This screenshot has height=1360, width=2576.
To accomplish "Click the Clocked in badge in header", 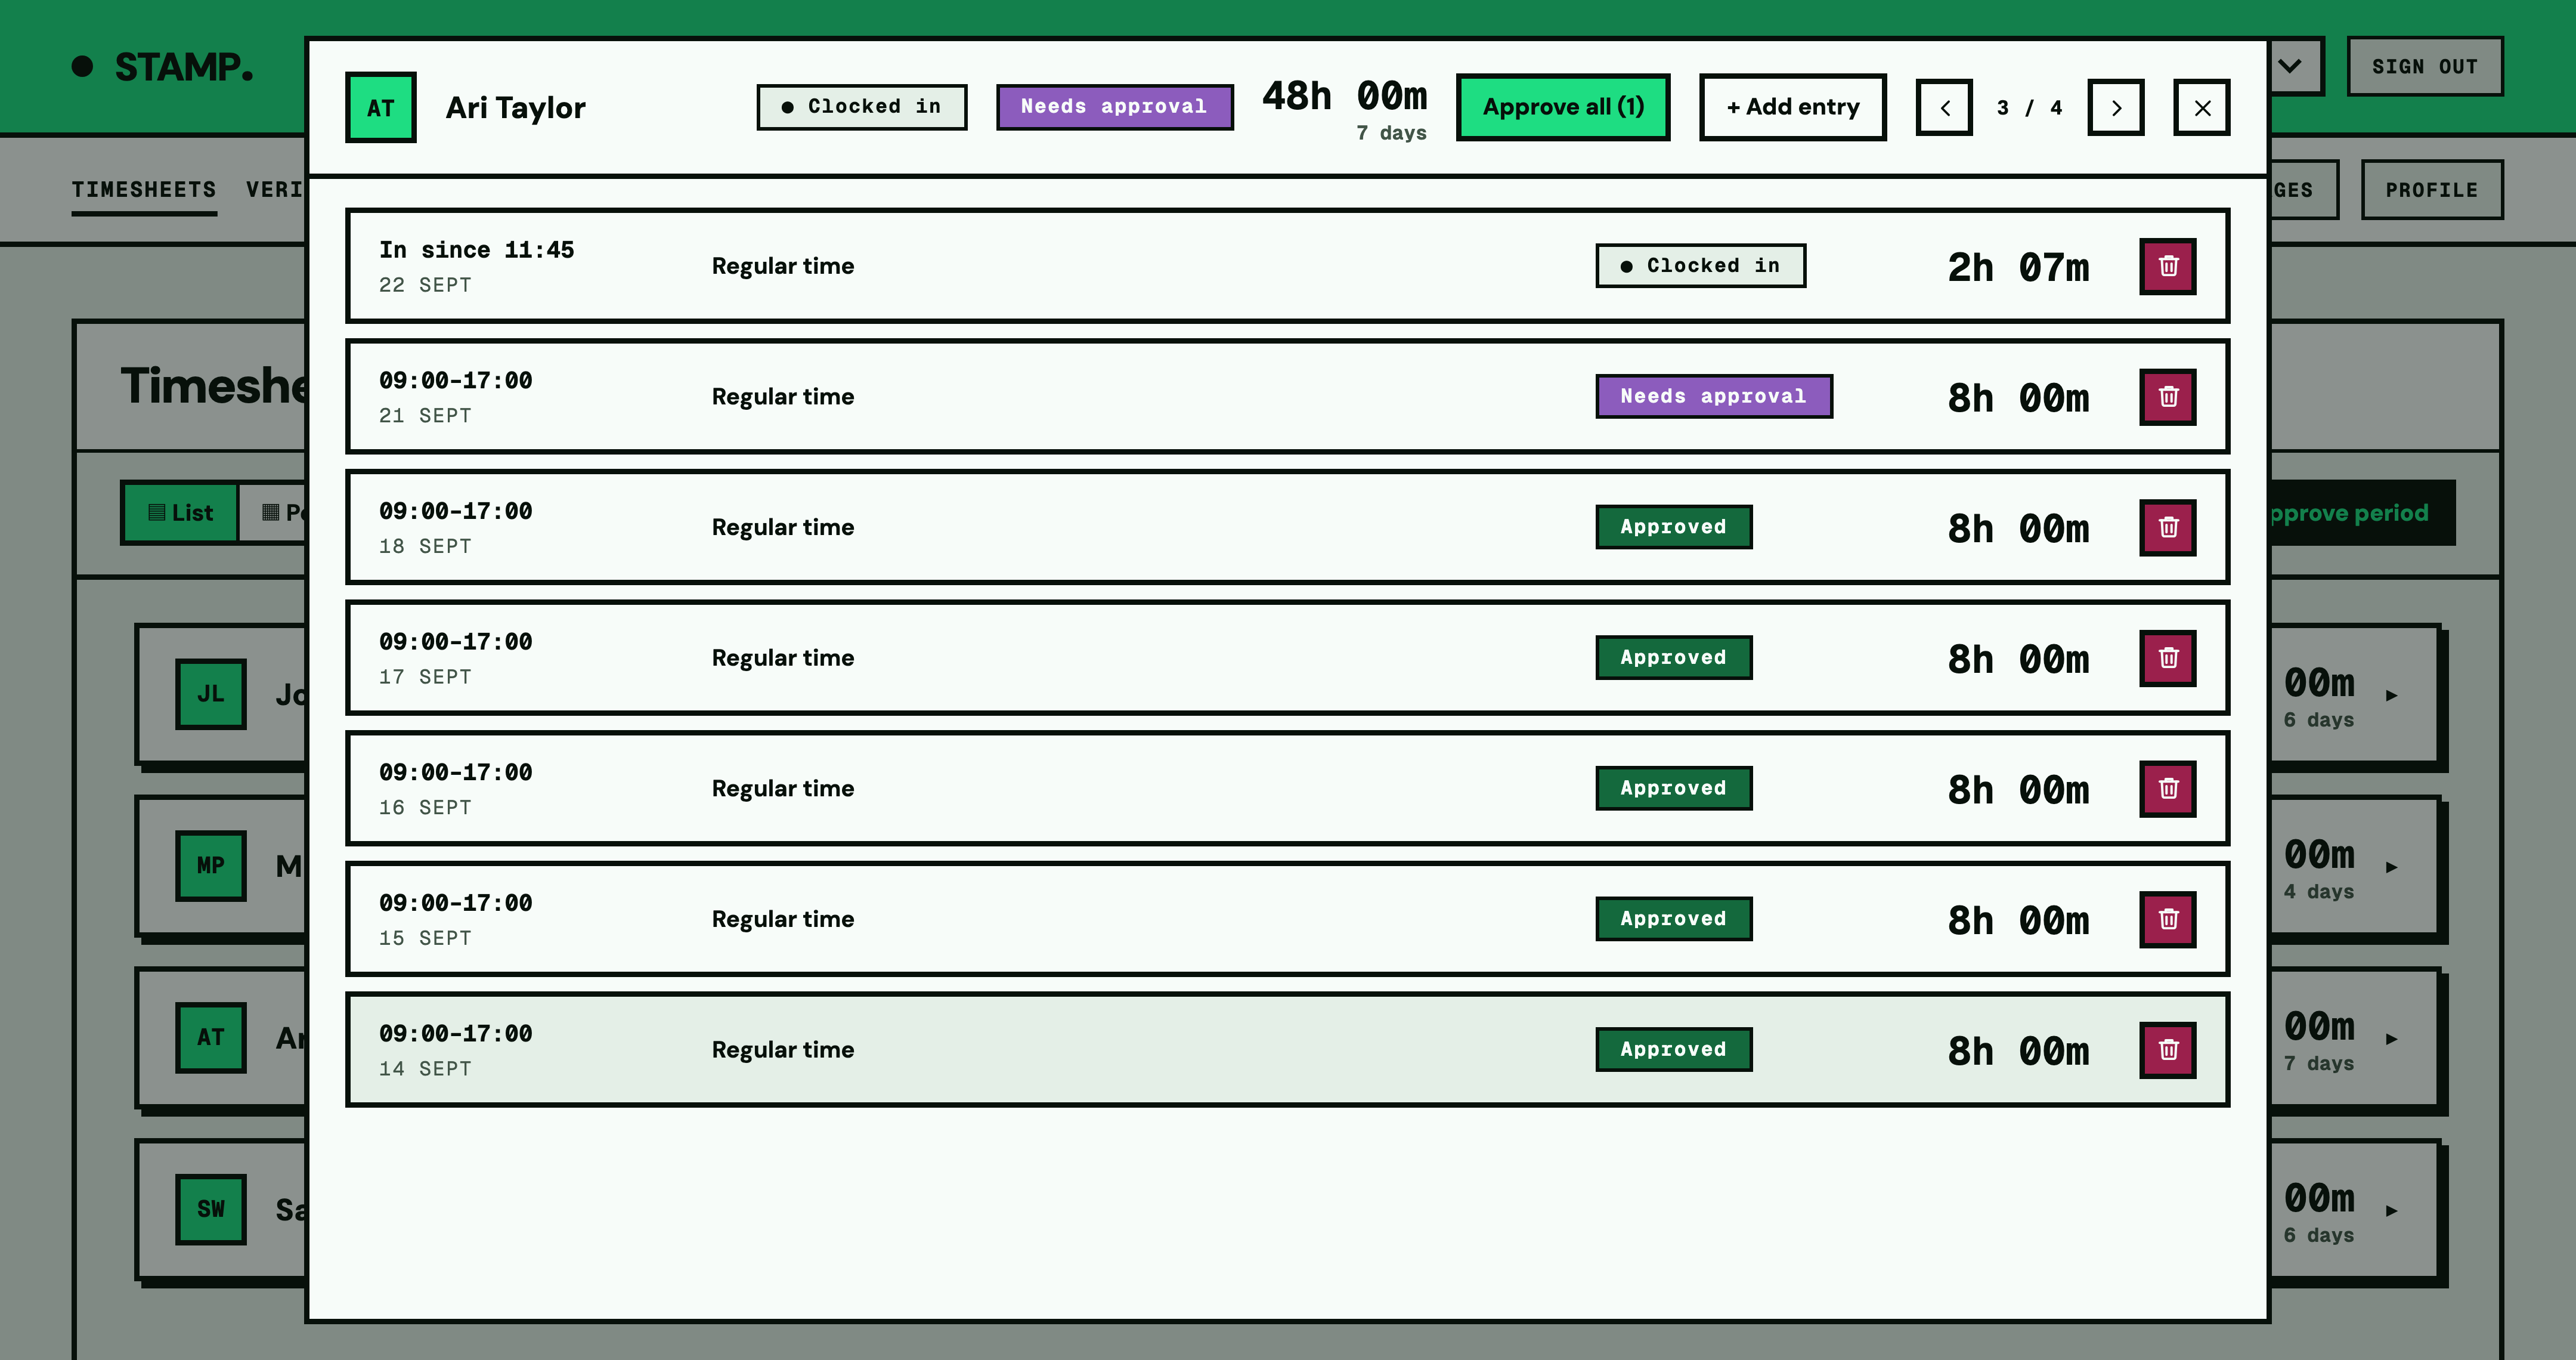I will 862,107.
